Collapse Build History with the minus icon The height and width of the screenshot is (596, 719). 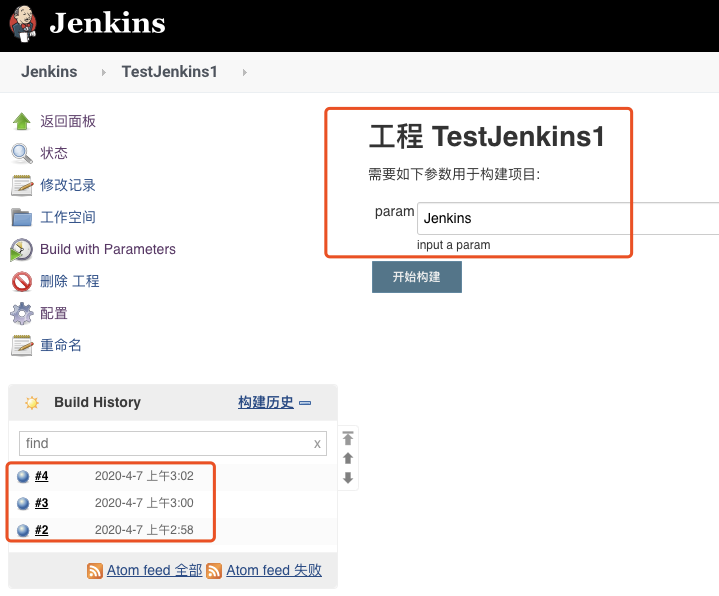click(305, 403)
